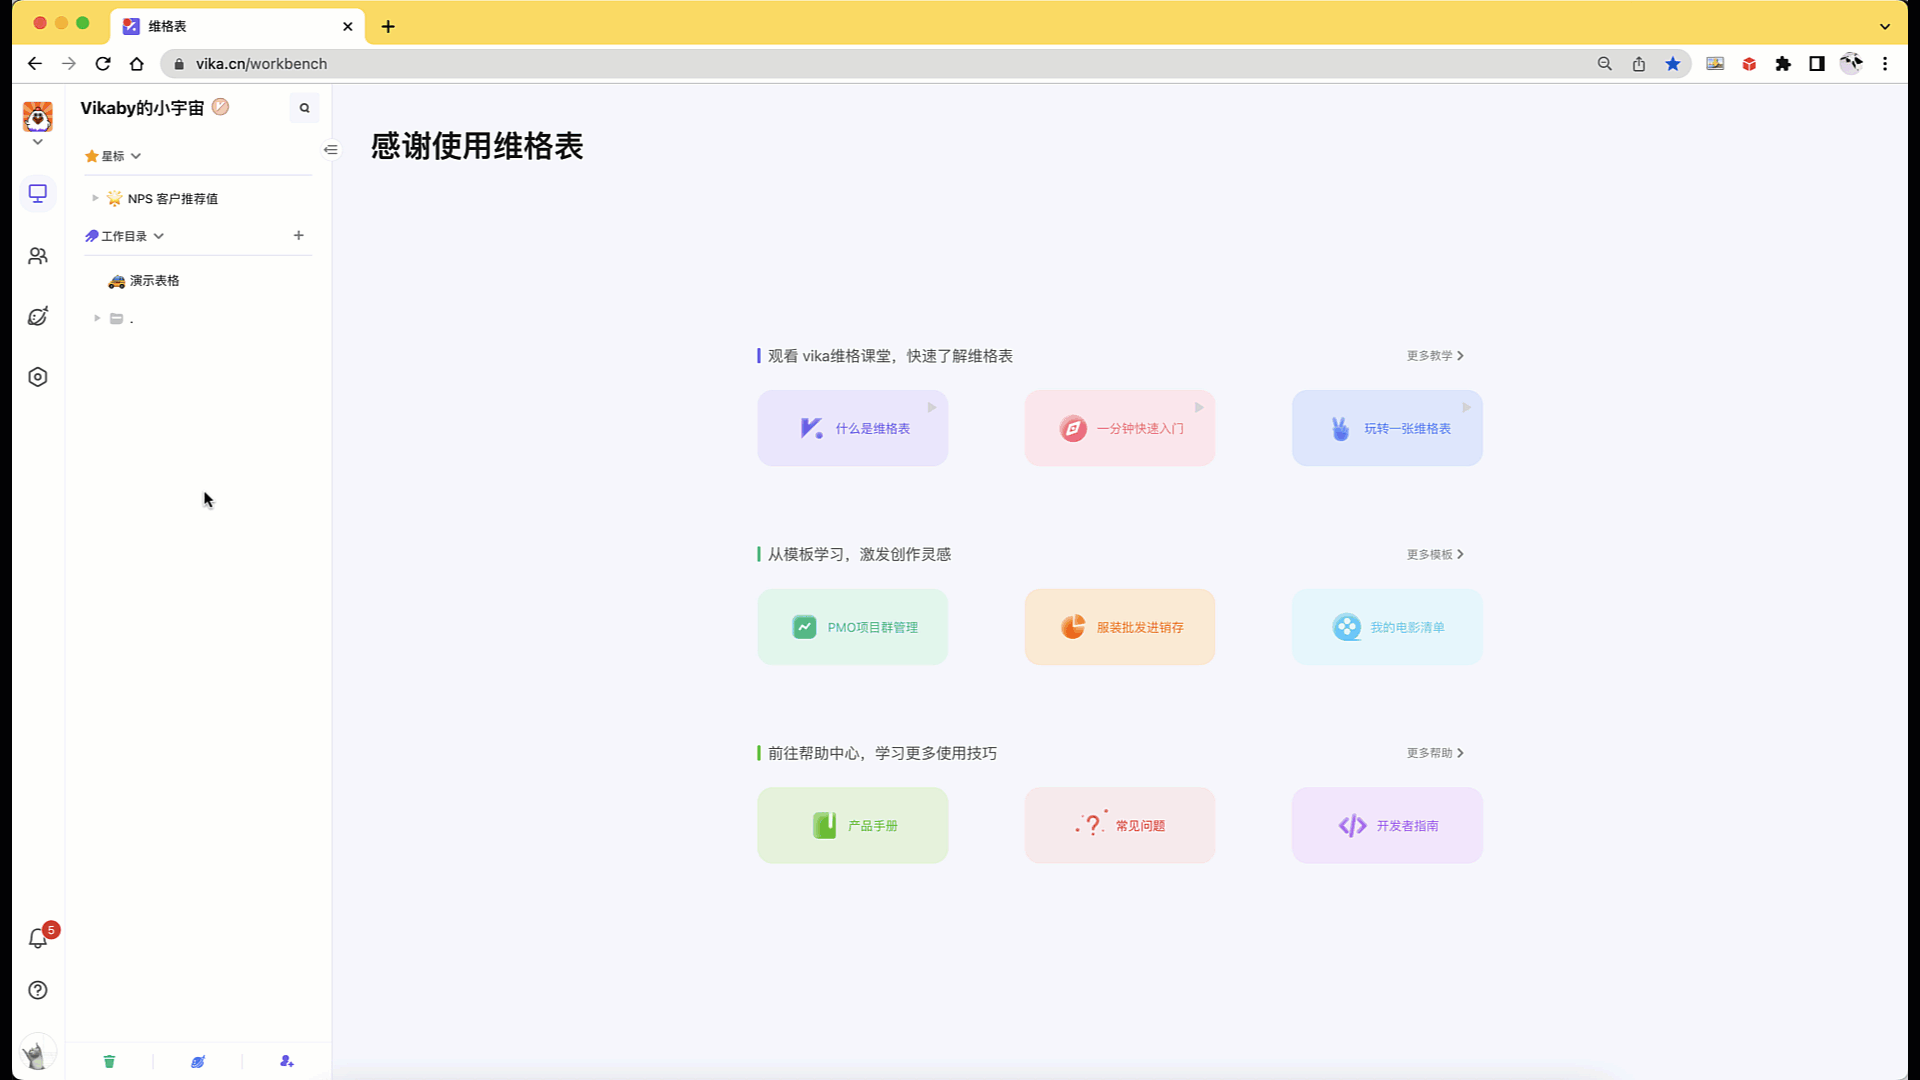Open the PMO项目群管理 template

[852, 627]
